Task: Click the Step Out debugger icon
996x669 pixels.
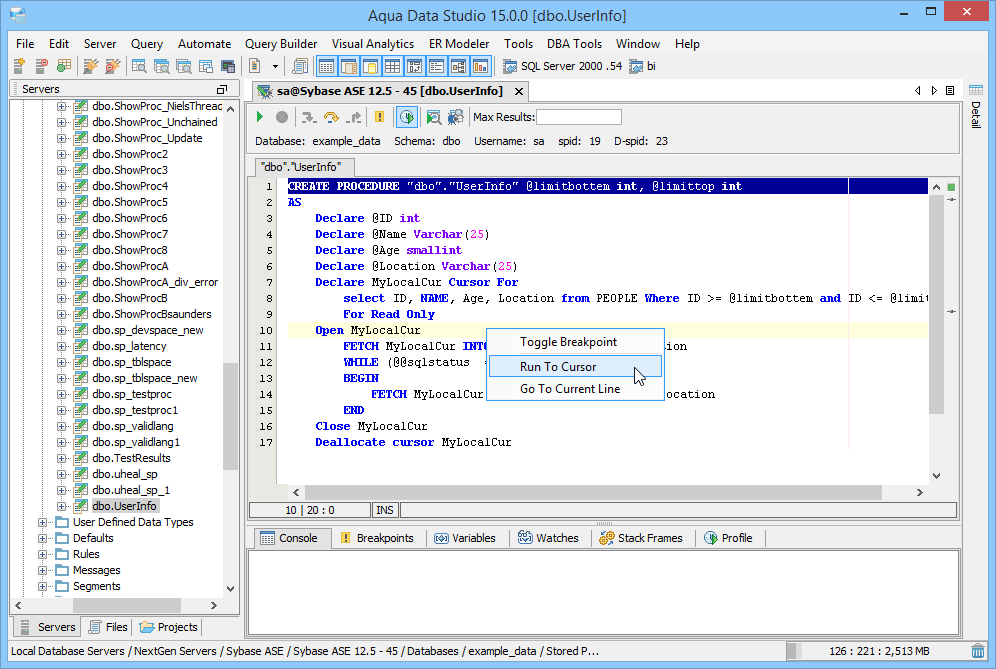Action: point(354,117)
